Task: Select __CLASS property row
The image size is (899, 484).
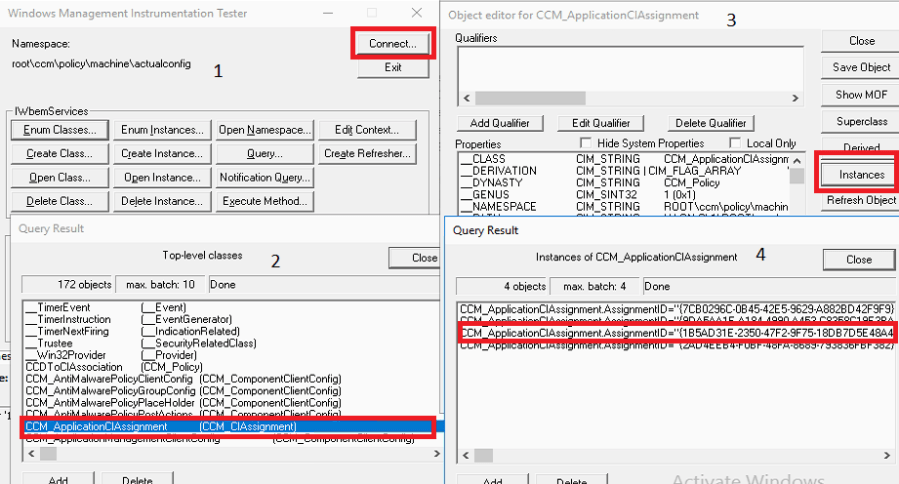Action: click(624, 159)
